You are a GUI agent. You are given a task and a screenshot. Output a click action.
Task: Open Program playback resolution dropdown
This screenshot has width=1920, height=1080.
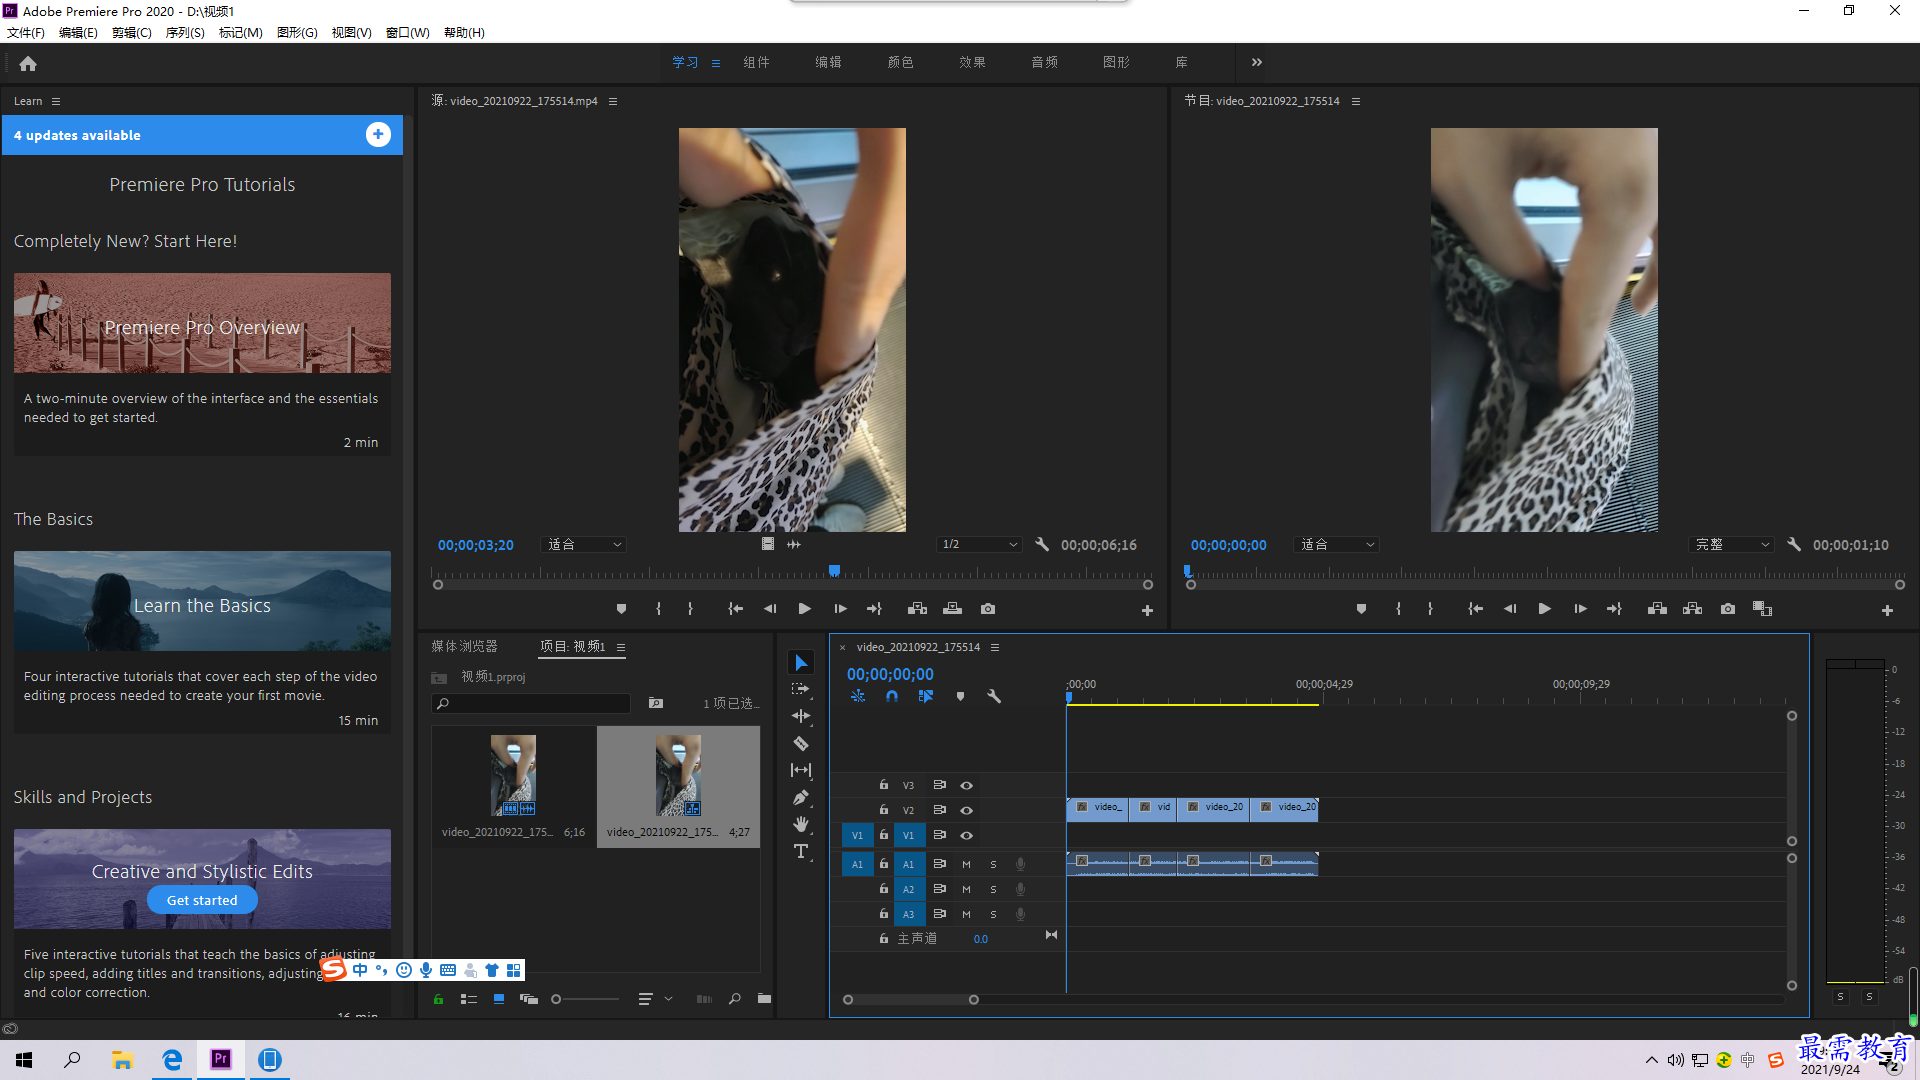pos(1732,545)
